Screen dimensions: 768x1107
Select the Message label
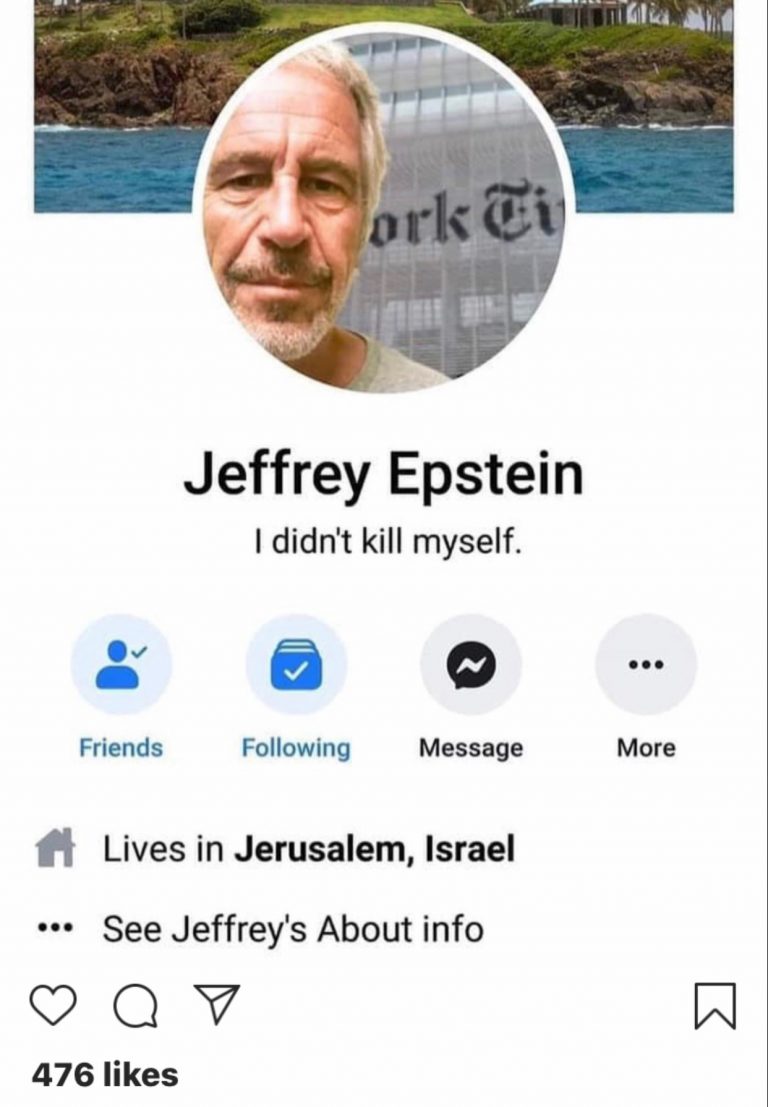471,748
